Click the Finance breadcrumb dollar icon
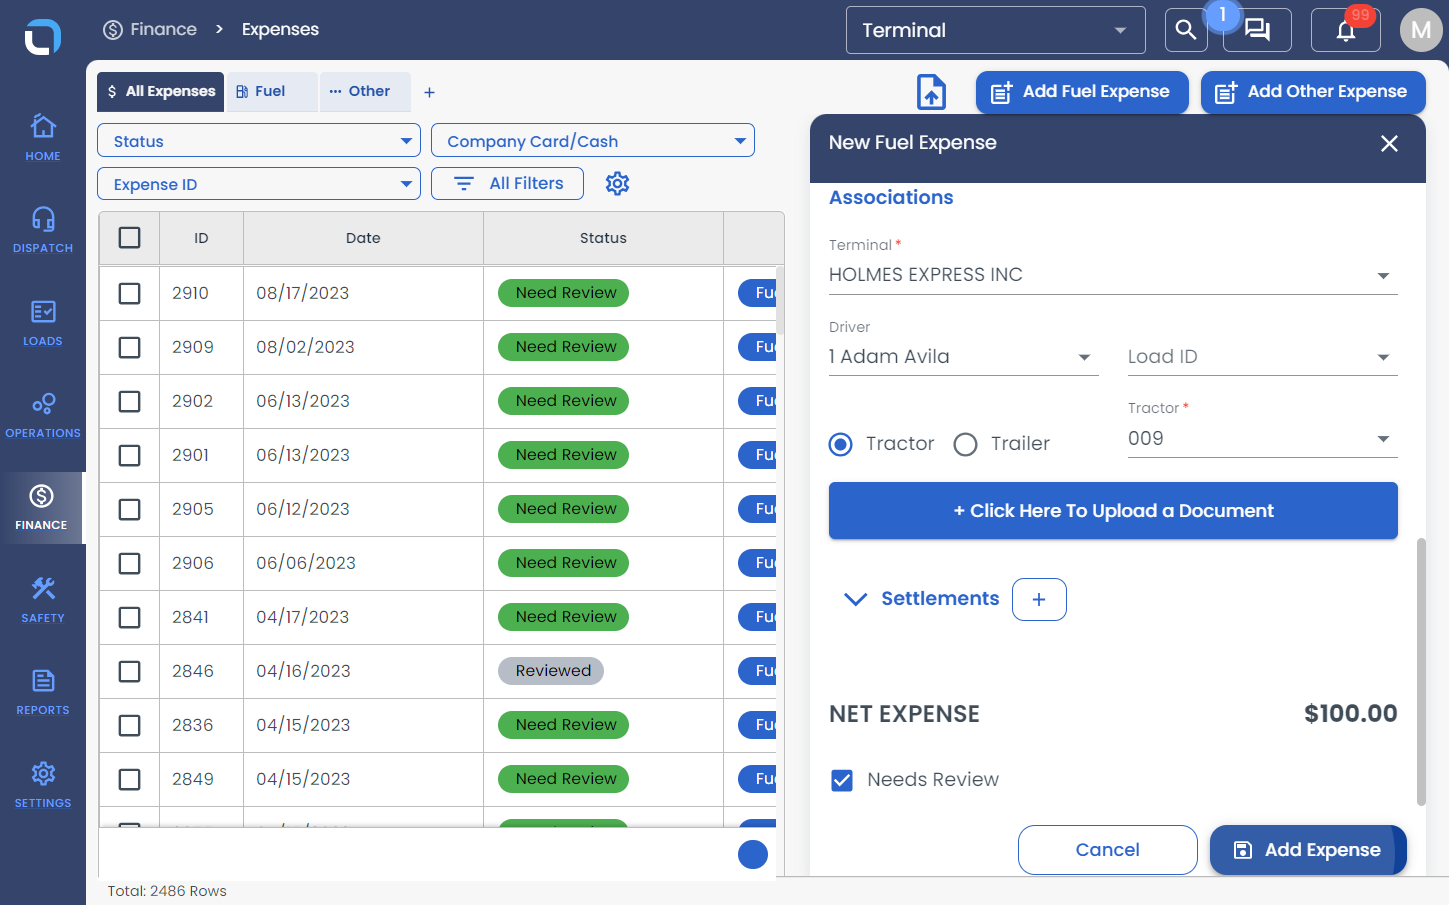The image size is (1449, 905). pyautogui.click(x=113, y=30)
